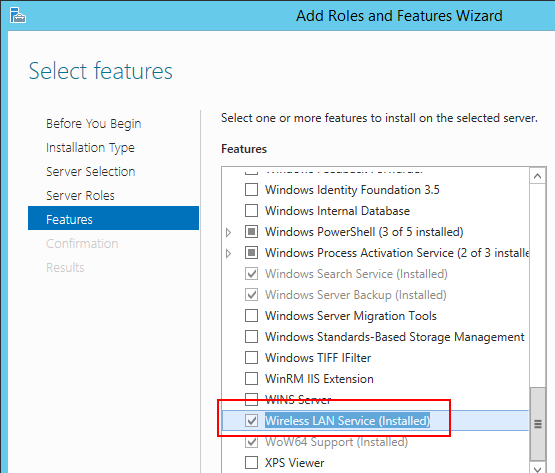555x473 pixels.
Task: Expand the Windows PowerShell feature node
Action: point(229,232)
